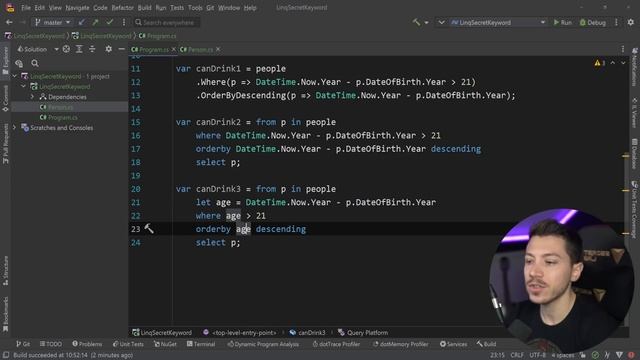Close the Program.cs tab
This screenshot has height=360, width=640.
click(173, 49)
